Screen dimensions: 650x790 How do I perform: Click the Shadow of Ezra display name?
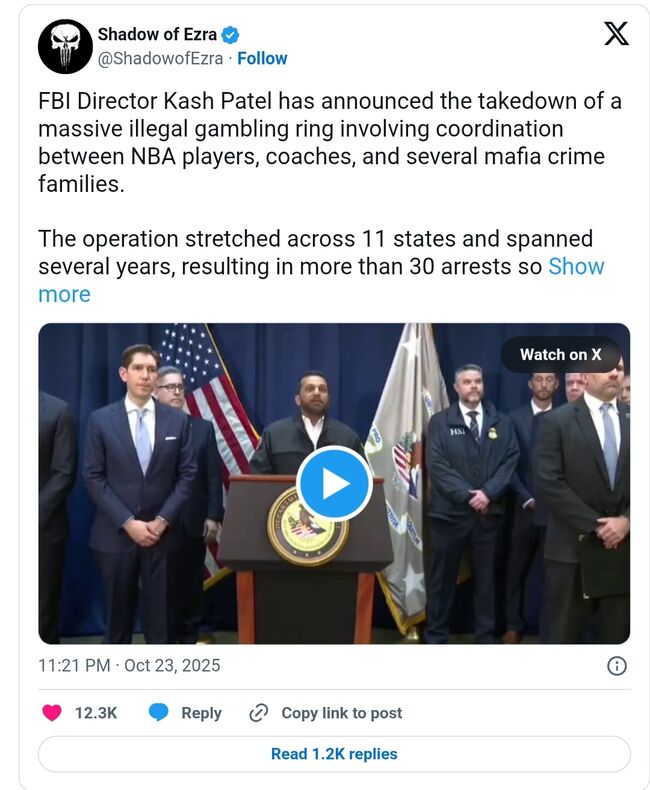pos(157,35)
